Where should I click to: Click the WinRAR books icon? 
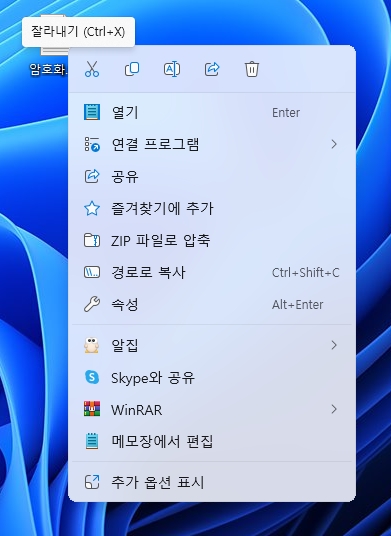92,409
